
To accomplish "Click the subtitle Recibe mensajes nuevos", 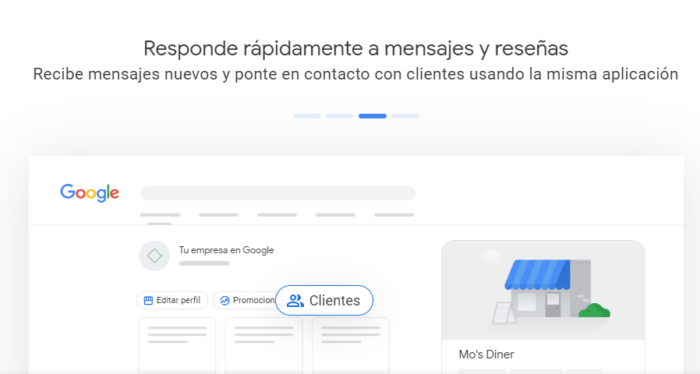I will pos(356,74).
